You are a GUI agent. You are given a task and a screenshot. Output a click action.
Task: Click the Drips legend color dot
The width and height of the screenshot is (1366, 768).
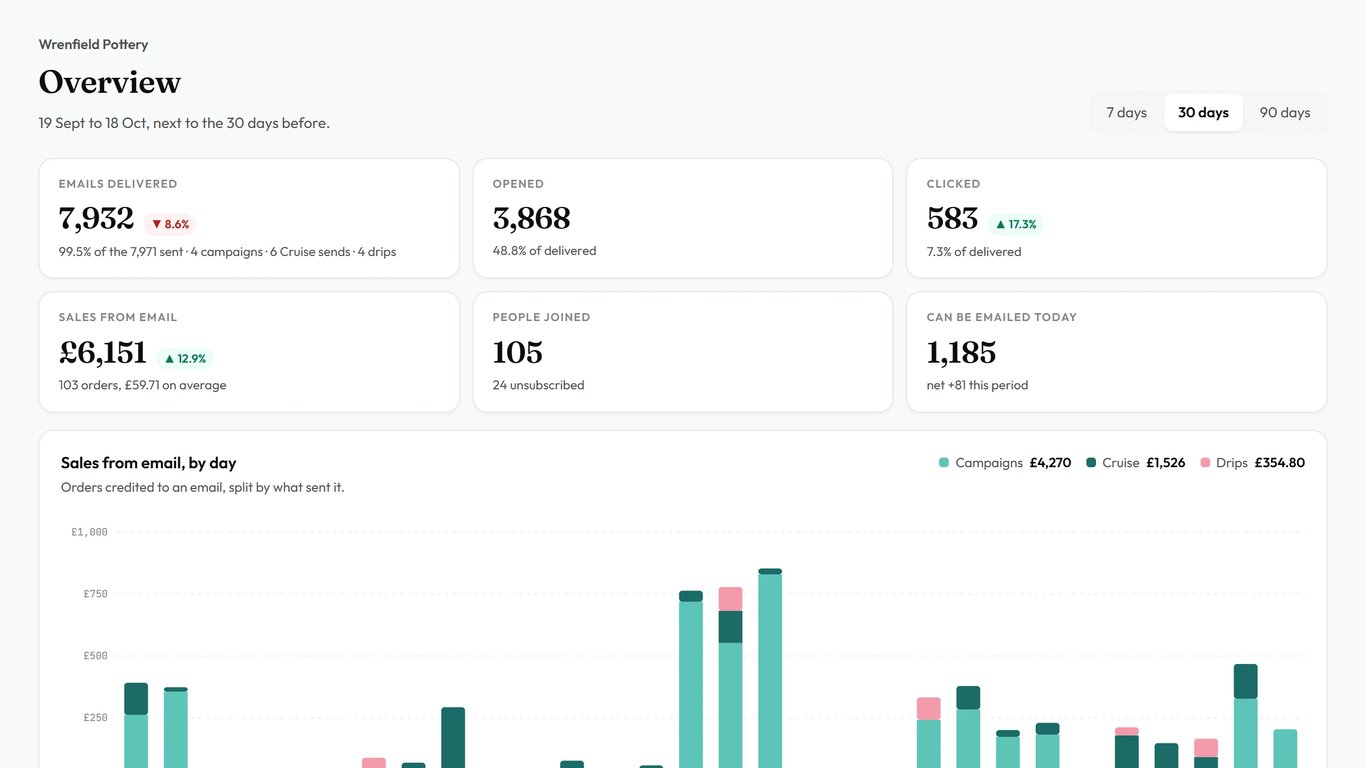point(1205,463)
